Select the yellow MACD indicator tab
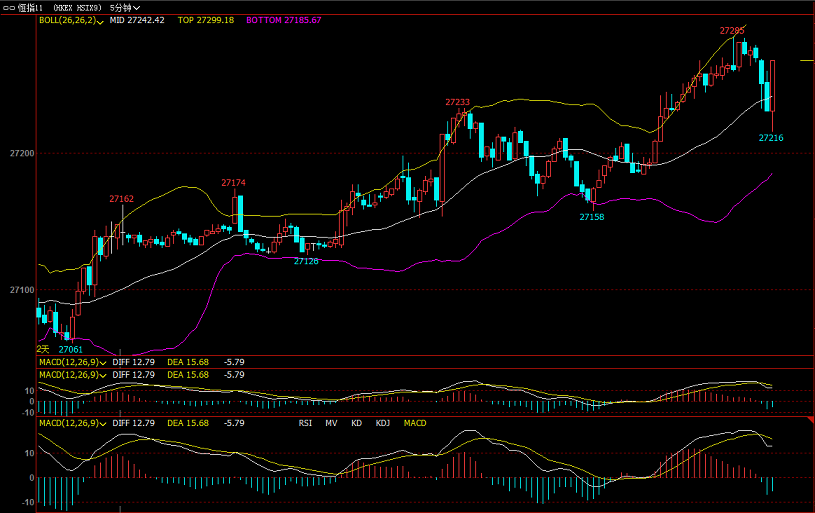815x513 pixels. [x=414, y=423]
